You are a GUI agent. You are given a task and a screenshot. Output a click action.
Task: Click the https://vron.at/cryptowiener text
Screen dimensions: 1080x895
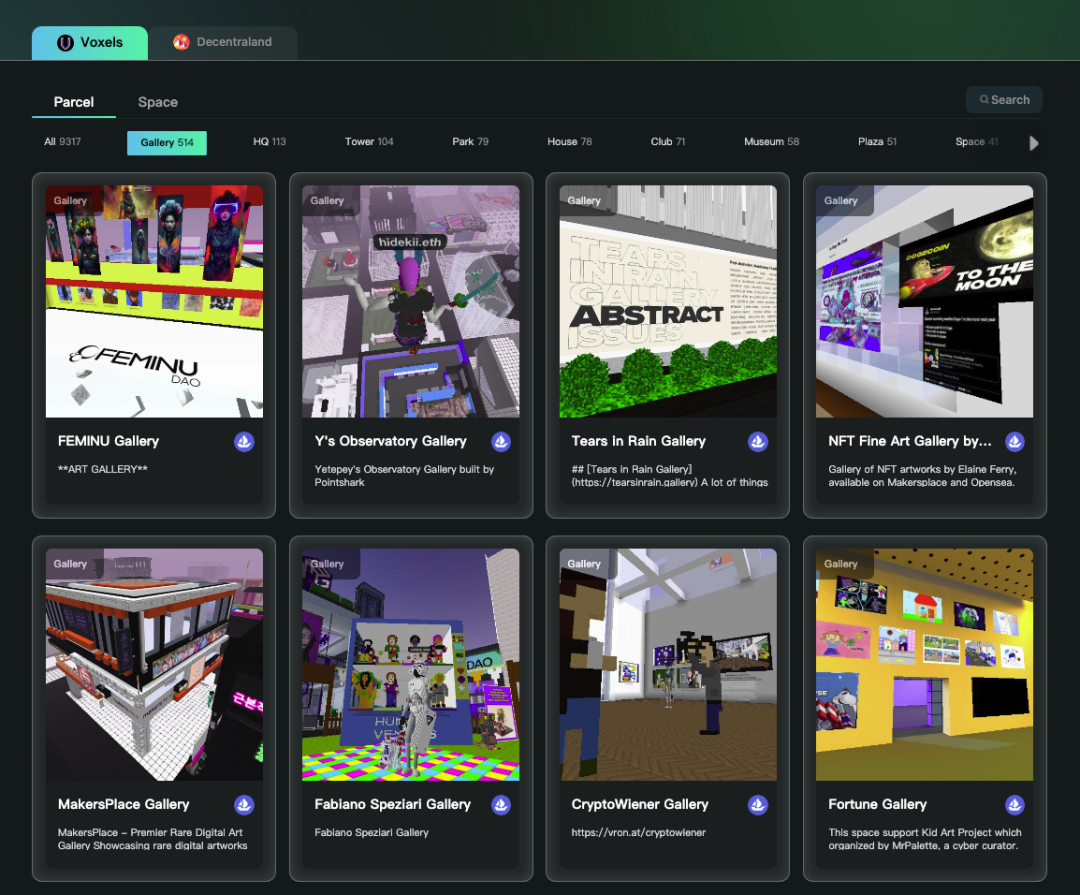(x=638, y=832)
